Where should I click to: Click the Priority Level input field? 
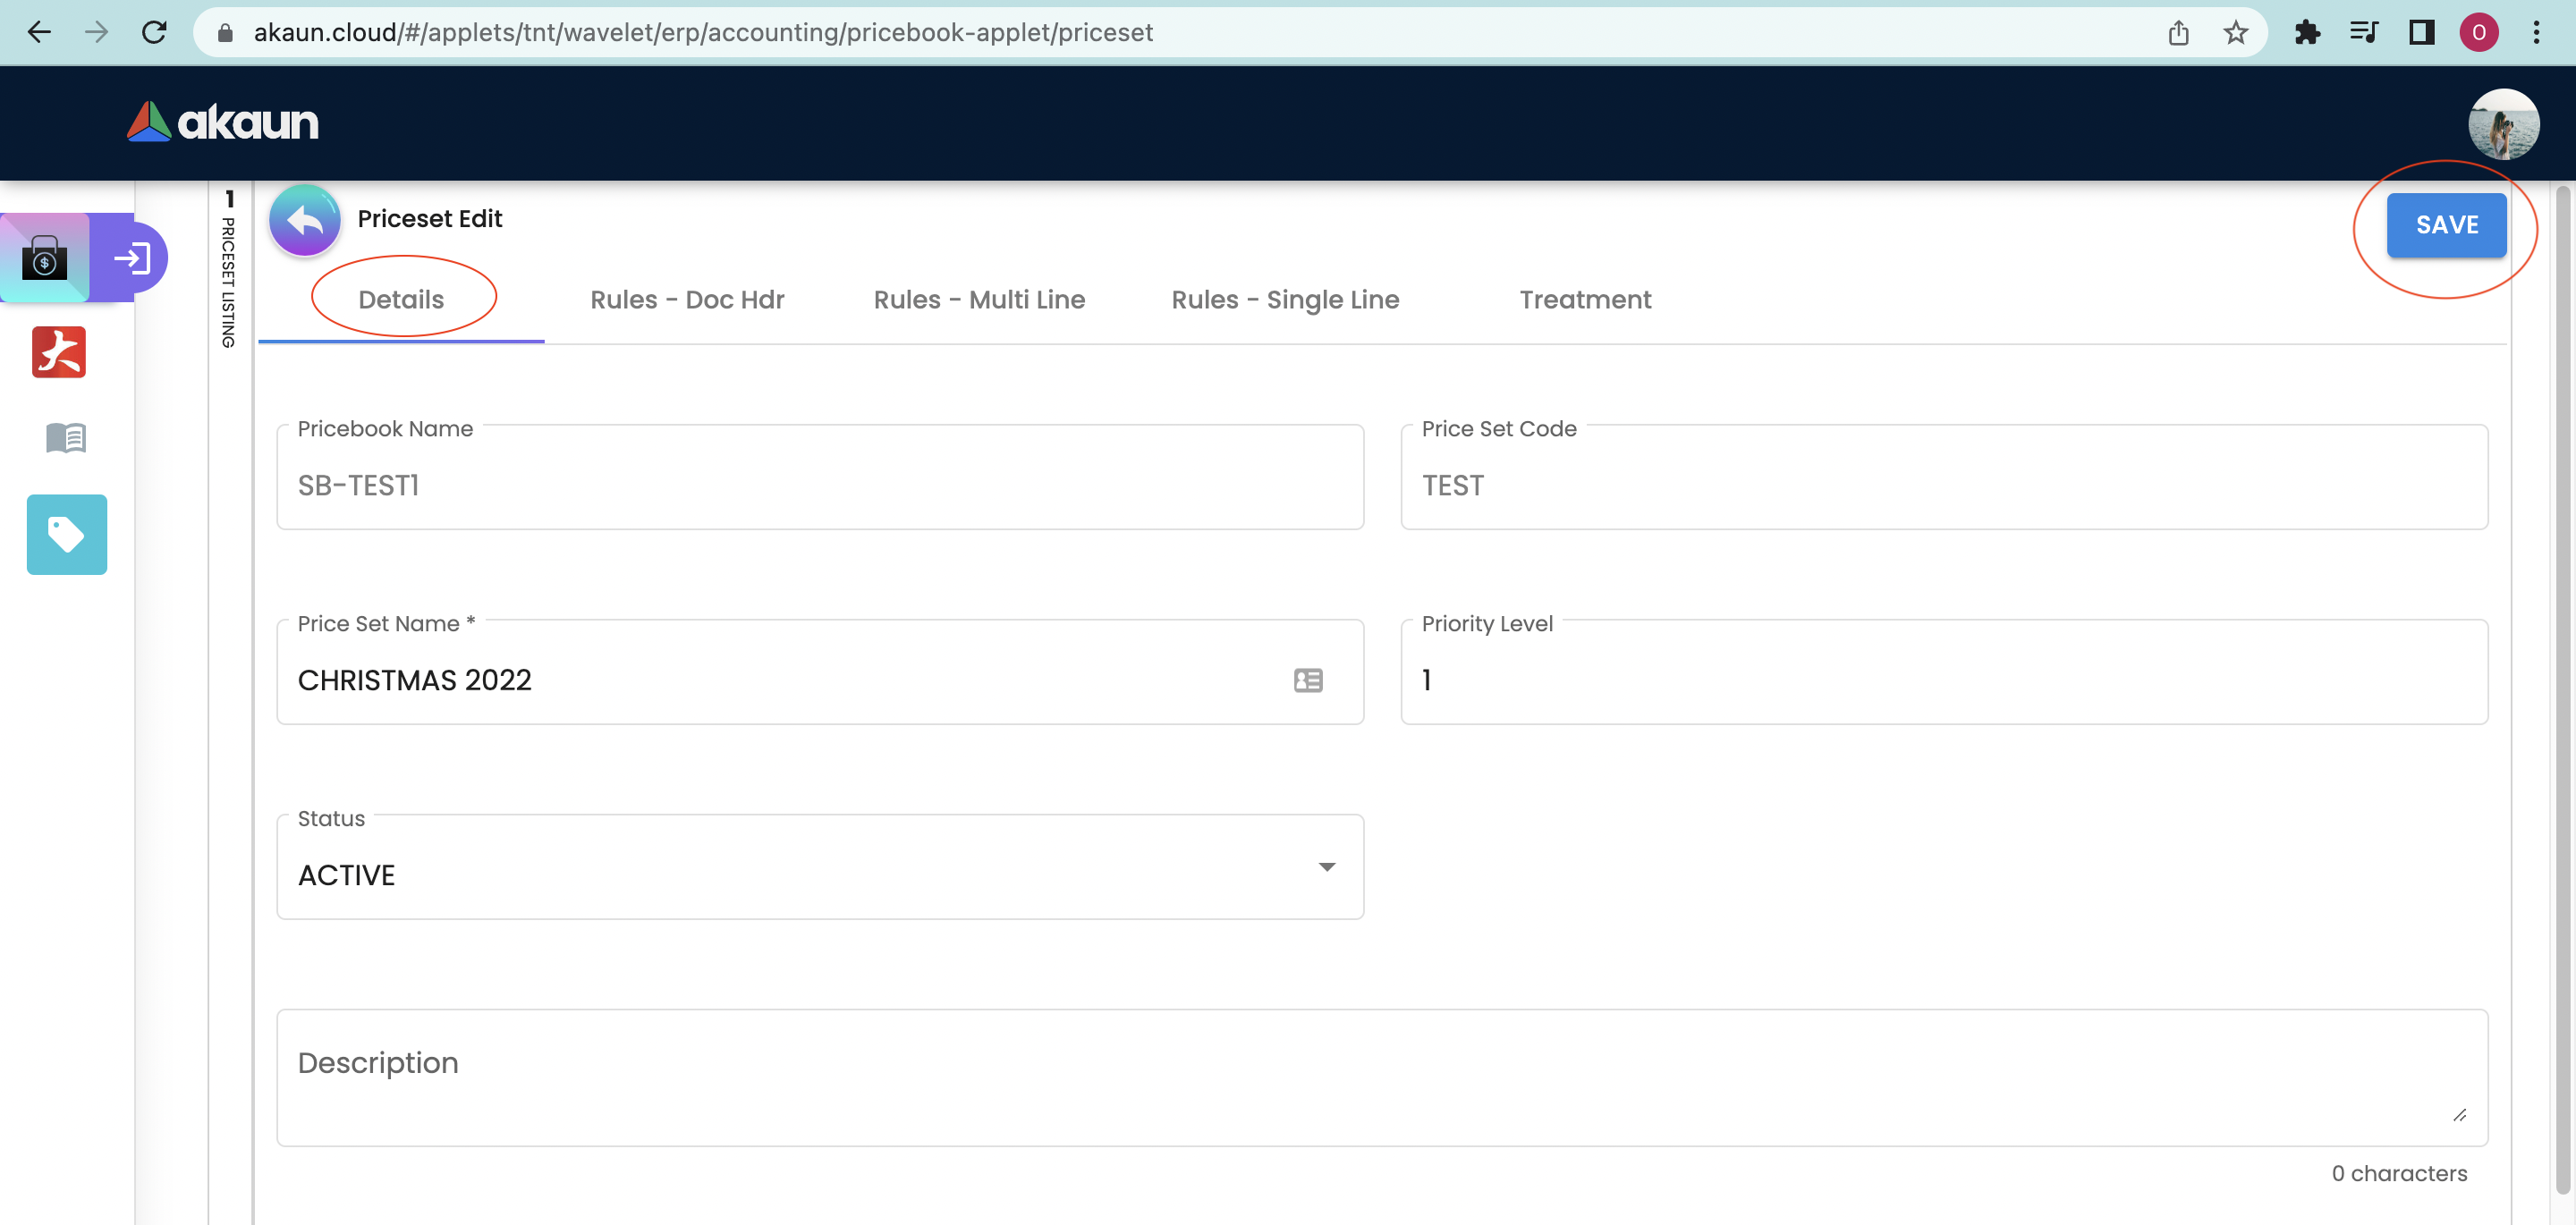click(1943, 680)
